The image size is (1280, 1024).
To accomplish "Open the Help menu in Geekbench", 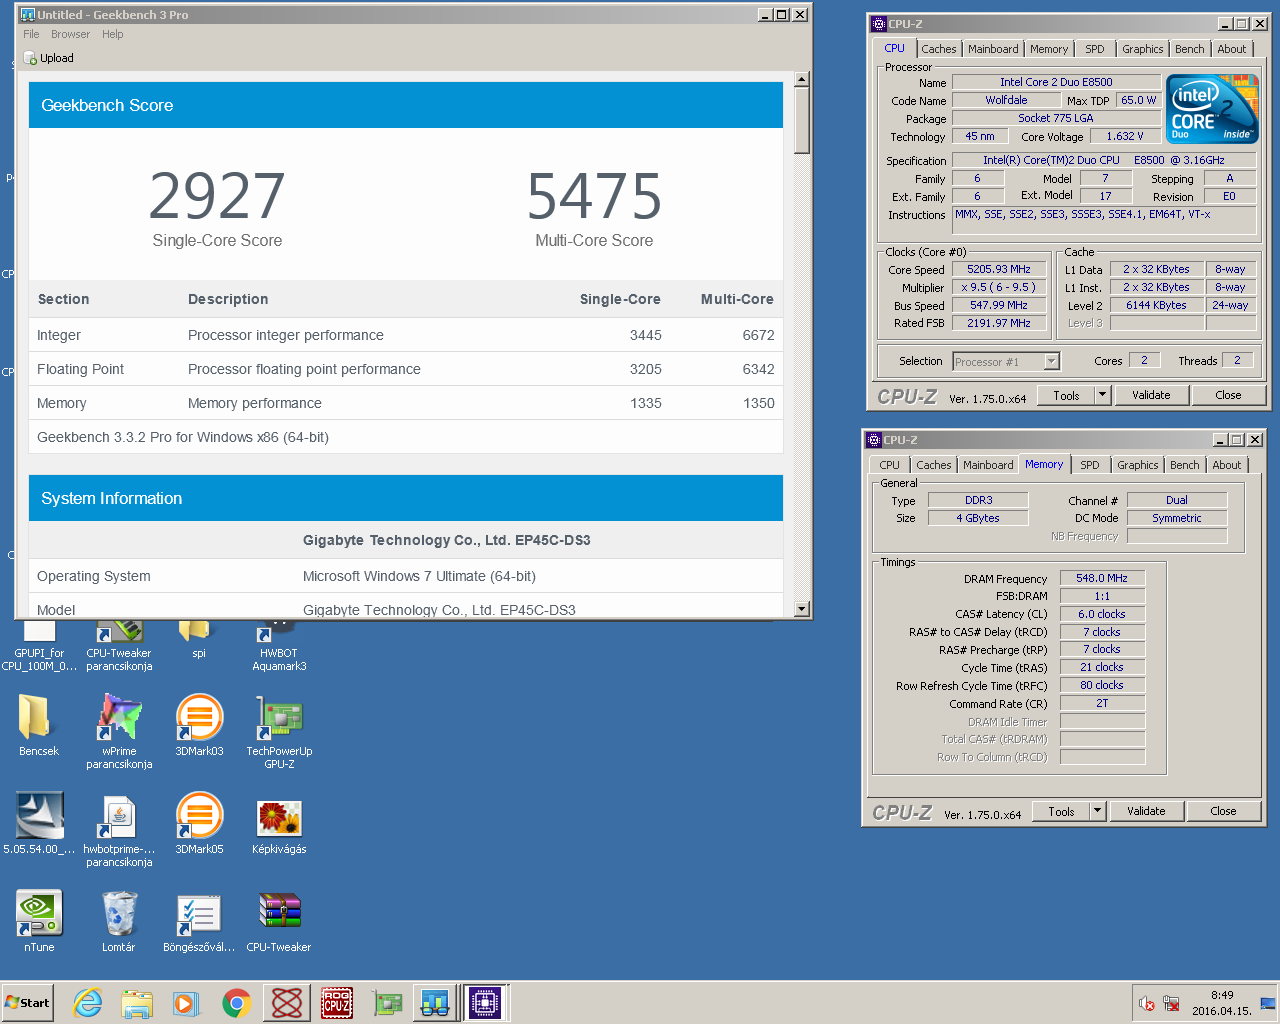I will click(113, 34).
